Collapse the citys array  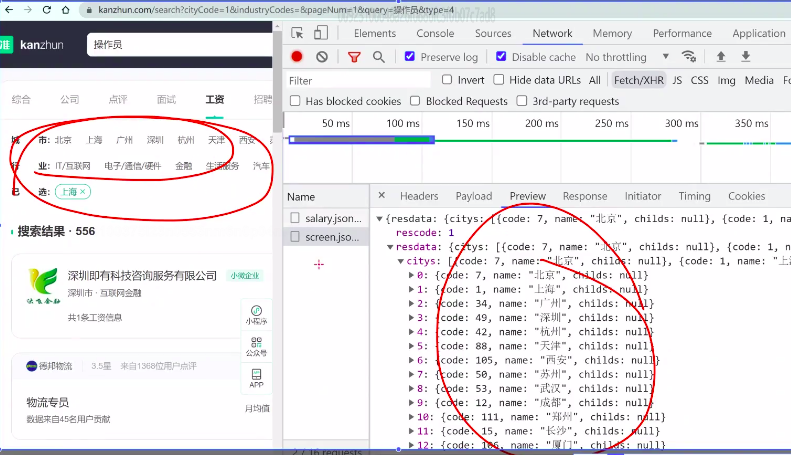[x=401, y=261]
